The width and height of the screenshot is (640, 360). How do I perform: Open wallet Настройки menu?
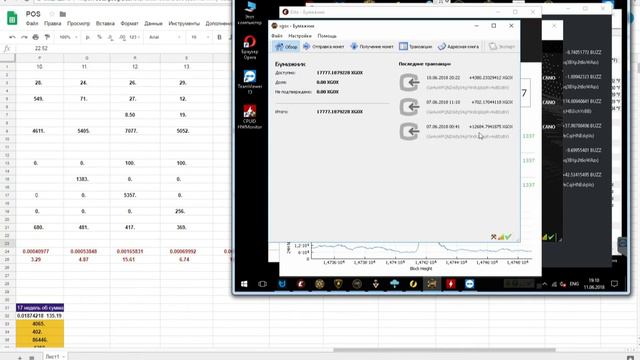point(300,36)
